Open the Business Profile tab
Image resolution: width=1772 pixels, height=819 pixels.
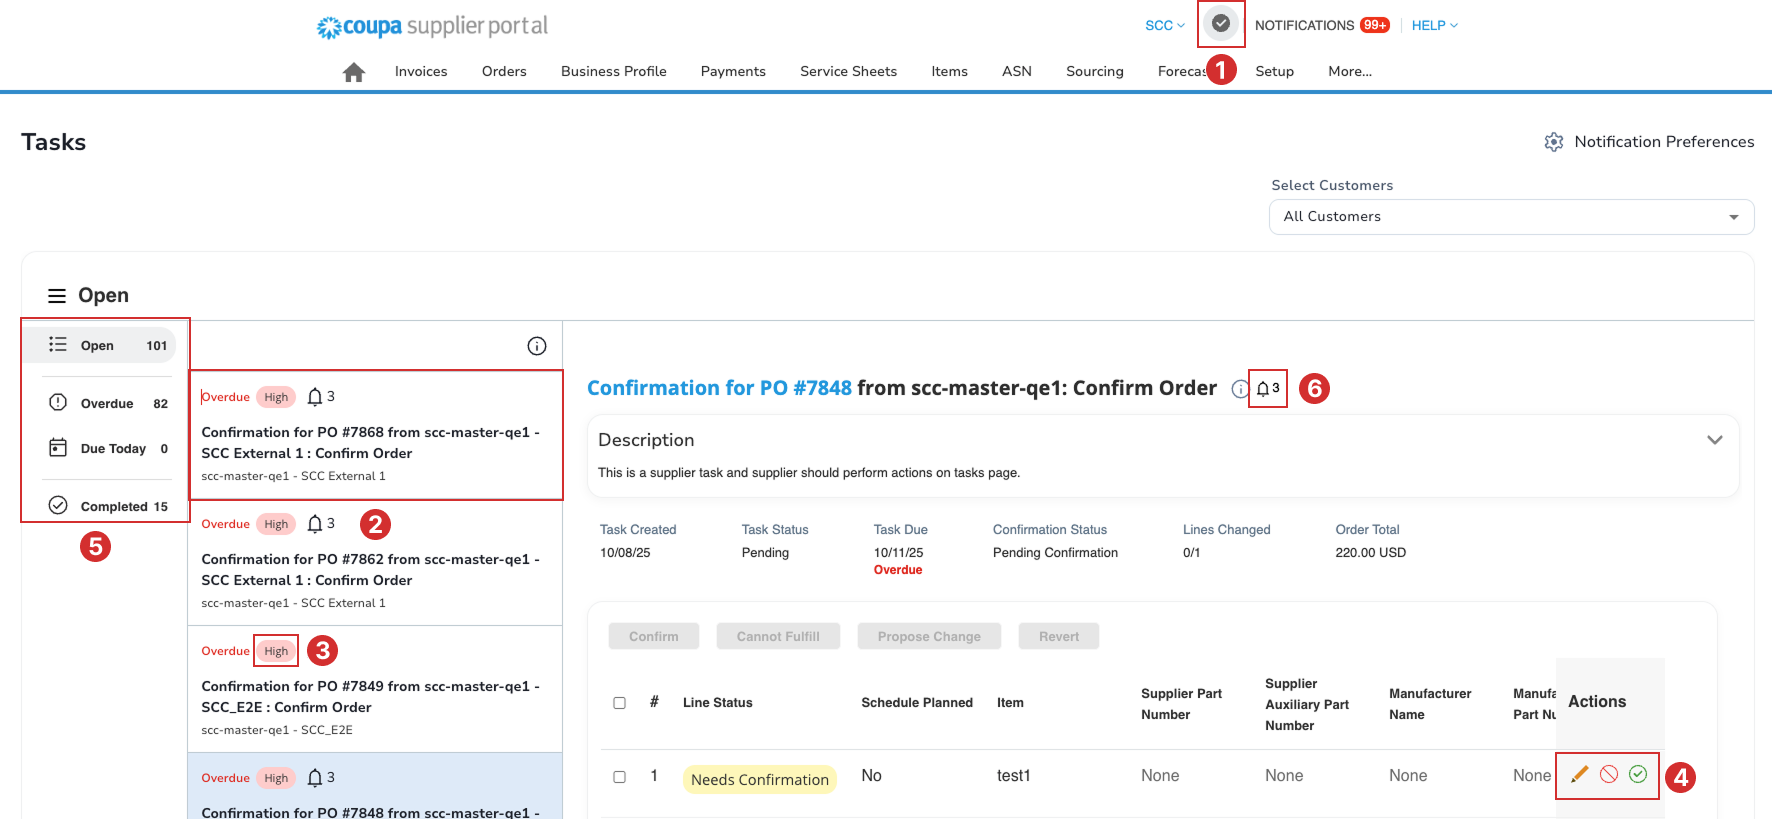pyautogui.click(x=614, y=72)
